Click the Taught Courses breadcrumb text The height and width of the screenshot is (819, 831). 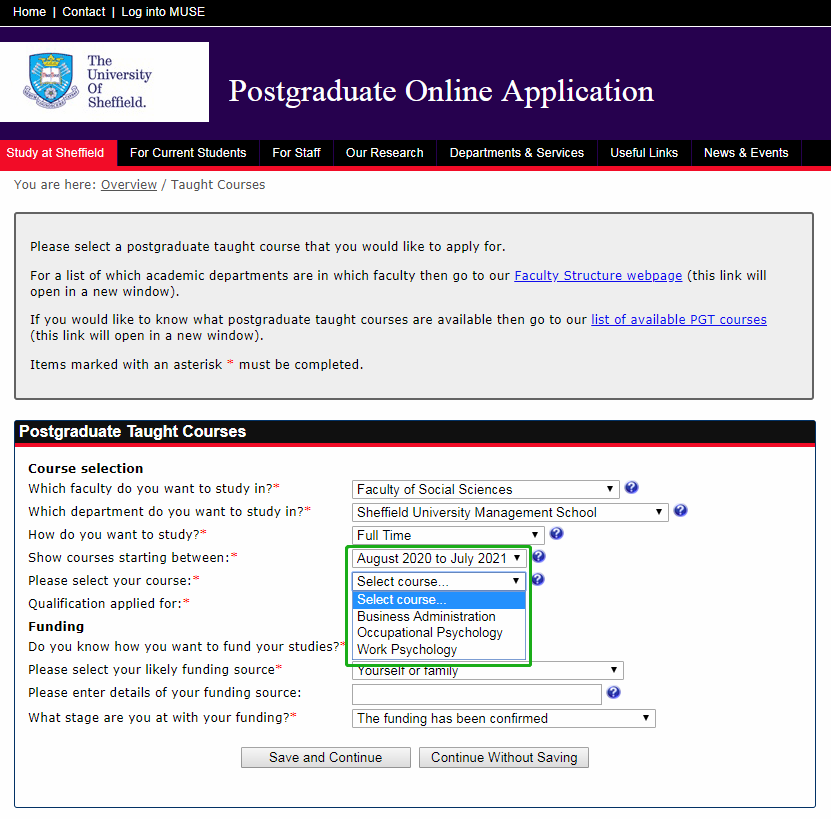(x=218, y=184)
